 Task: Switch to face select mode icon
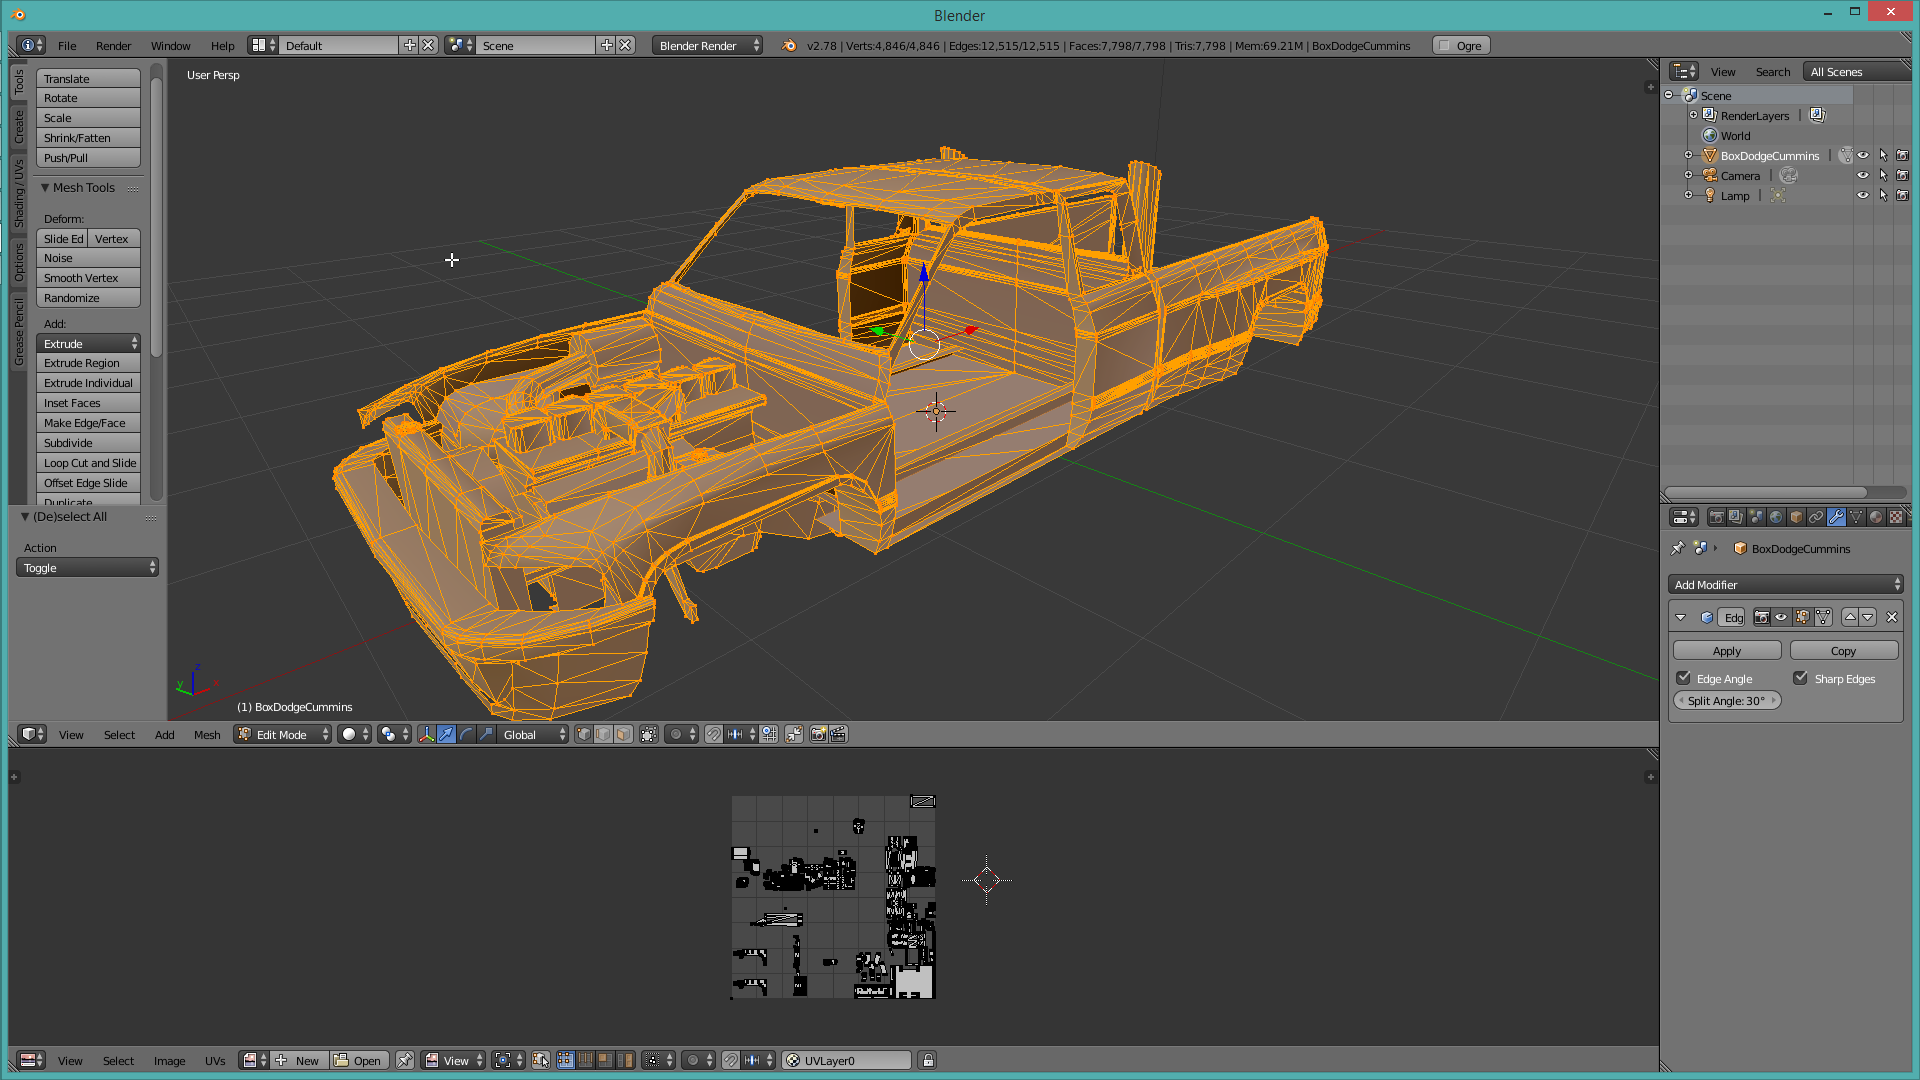pyautogui.click(x=623, y=734)
